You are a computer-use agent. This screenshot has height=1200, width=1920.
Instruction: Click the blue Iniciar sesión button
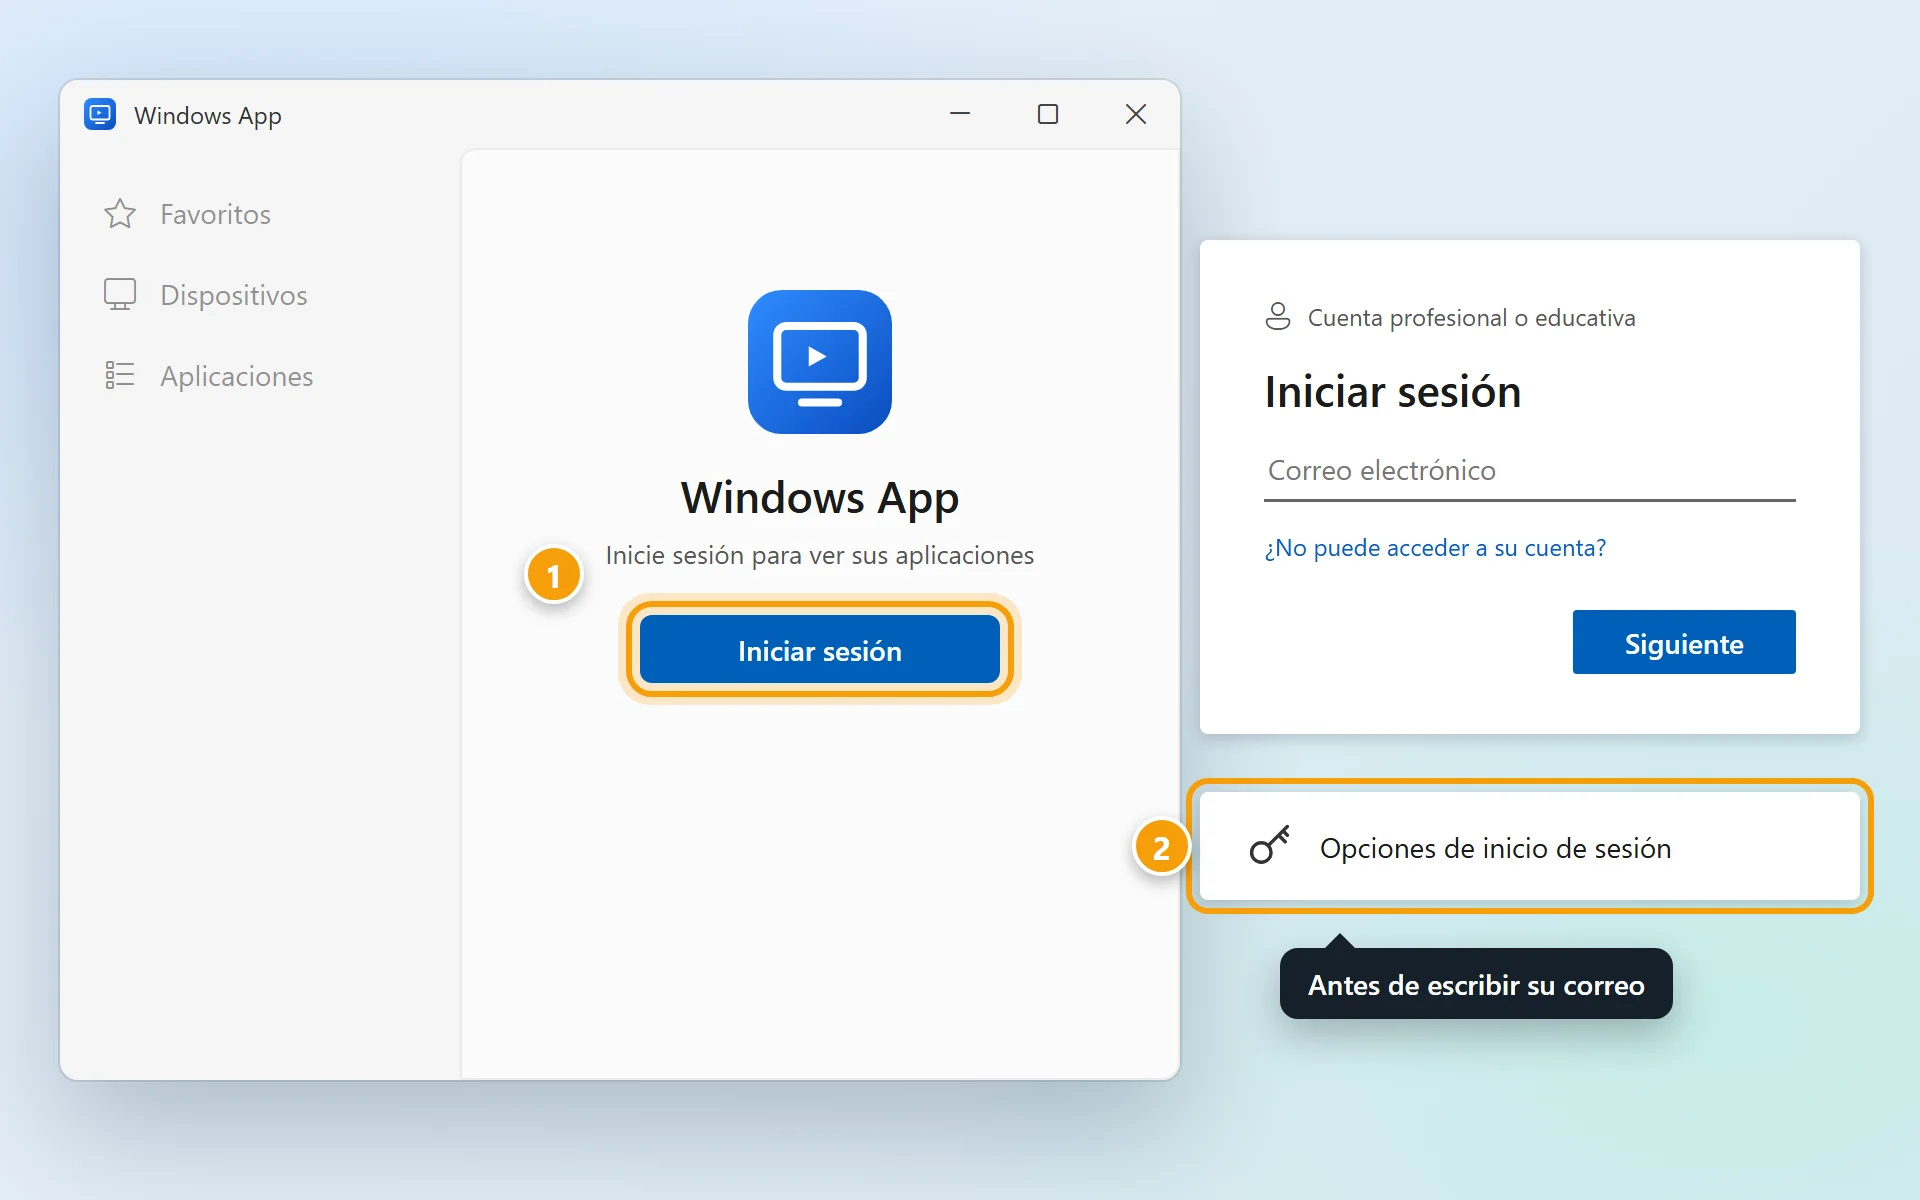(x=820, y=651)
